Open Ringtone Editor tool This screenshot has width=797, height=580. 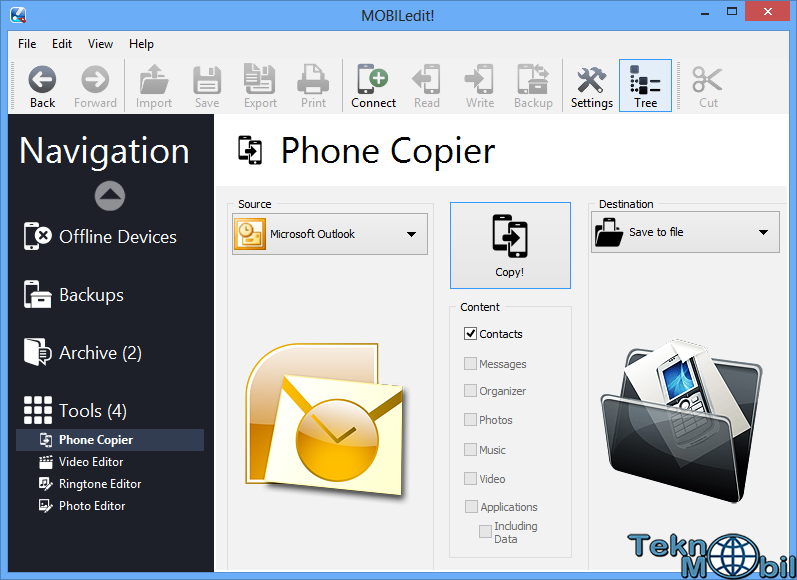click(90, 483)
